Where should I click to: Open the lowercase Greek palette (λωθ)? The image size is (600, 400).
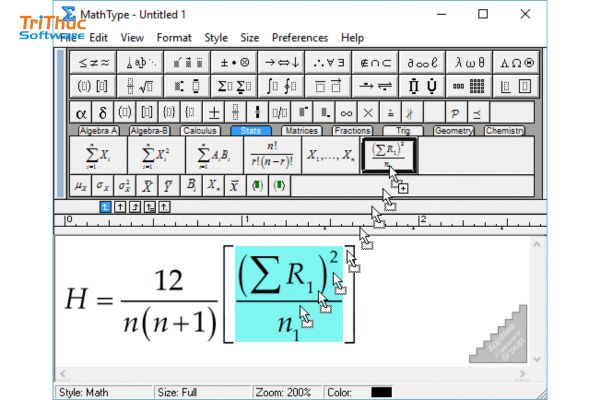click(469, 62)
